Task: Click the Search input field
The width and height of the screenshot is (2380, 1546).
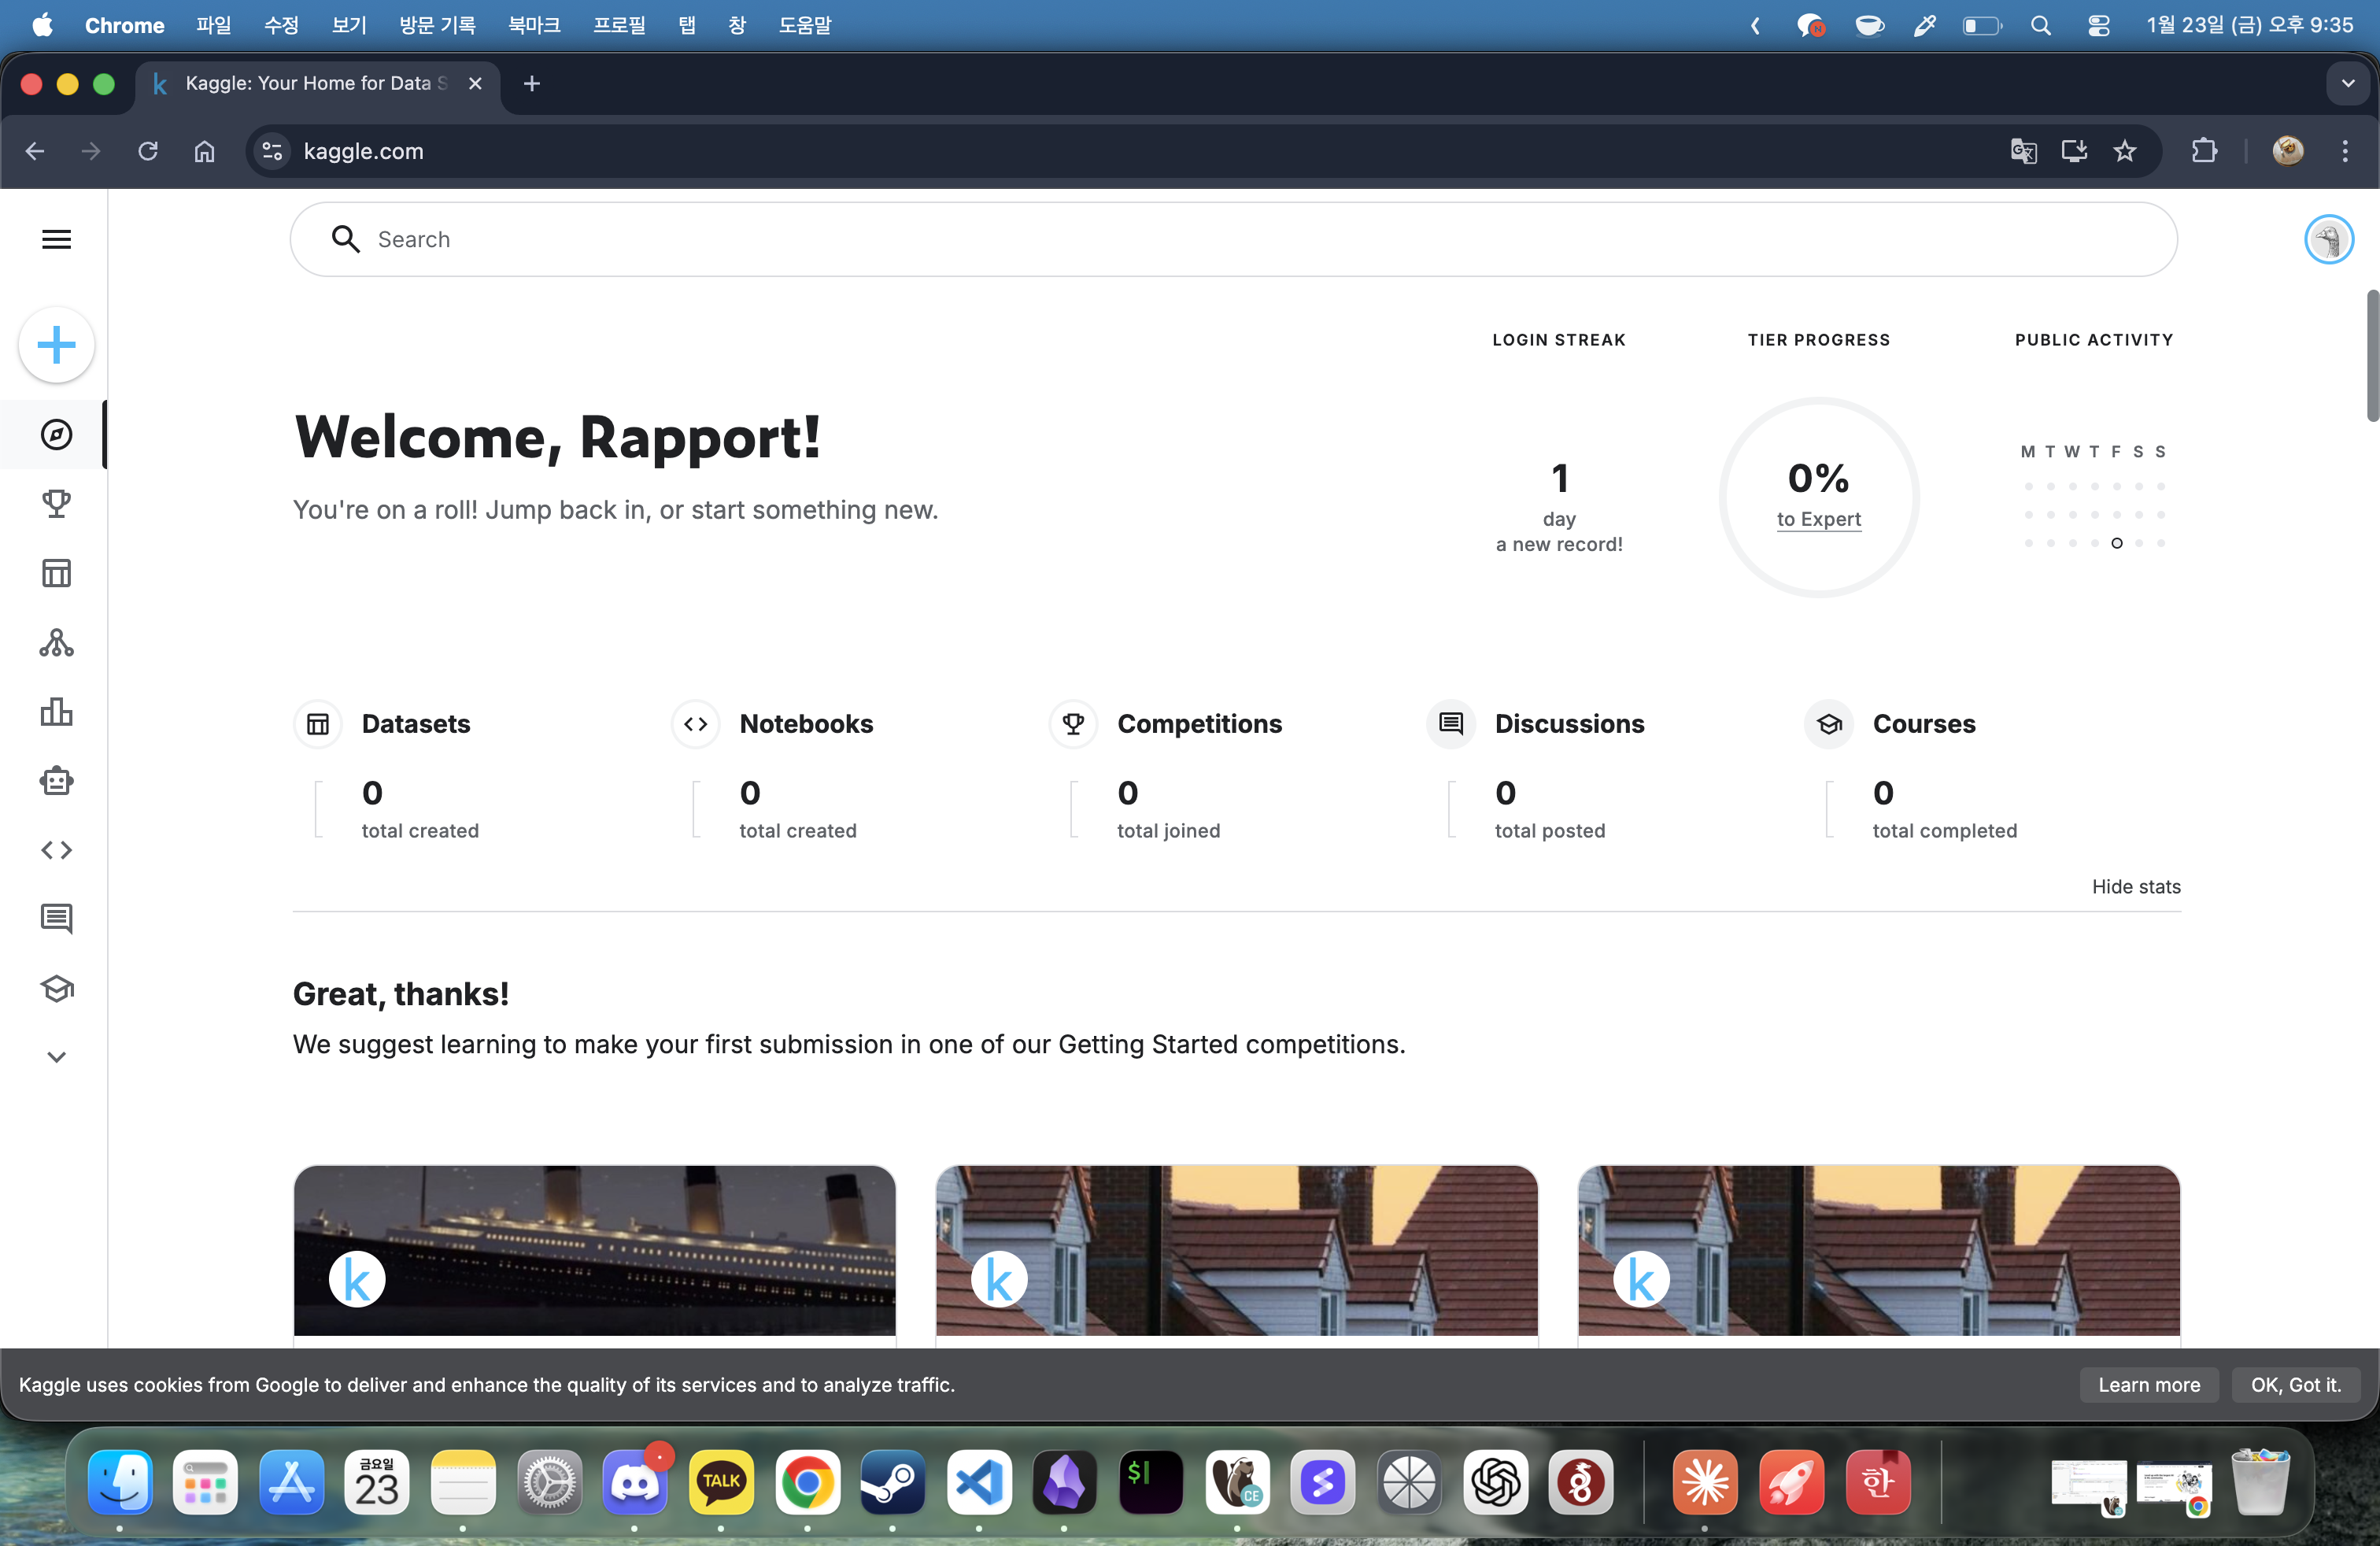Action: coord(1232,239)
